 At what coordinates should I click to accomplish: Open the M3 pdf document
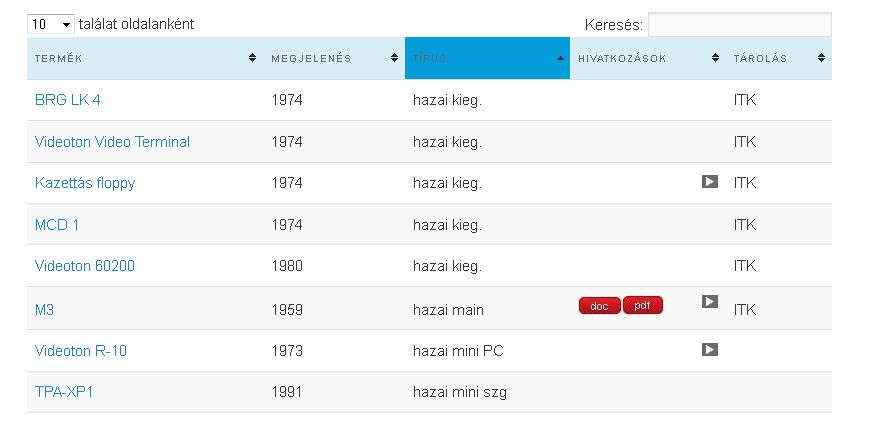(x=642, y=306)
